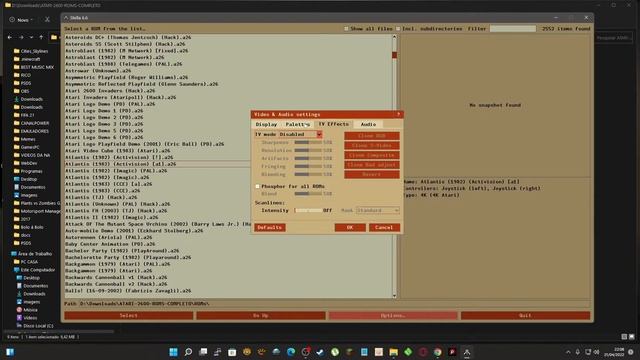This screenshot has width=640, height=360.
Task: Select Área de Trabalho in sidebar
Action: [x=31, y=253]
